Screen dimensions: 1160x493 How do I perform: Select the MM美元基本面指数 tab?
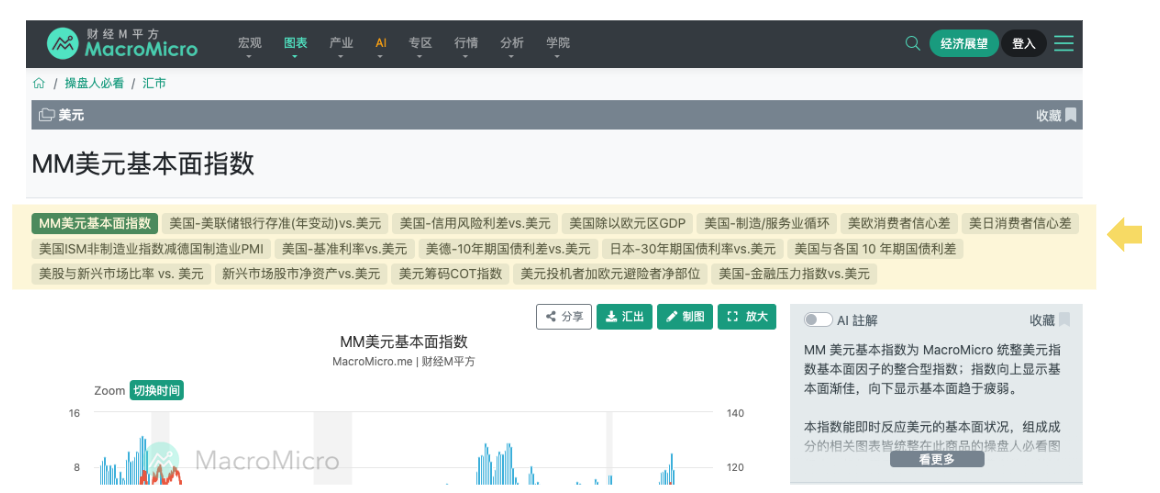(95, 223)
